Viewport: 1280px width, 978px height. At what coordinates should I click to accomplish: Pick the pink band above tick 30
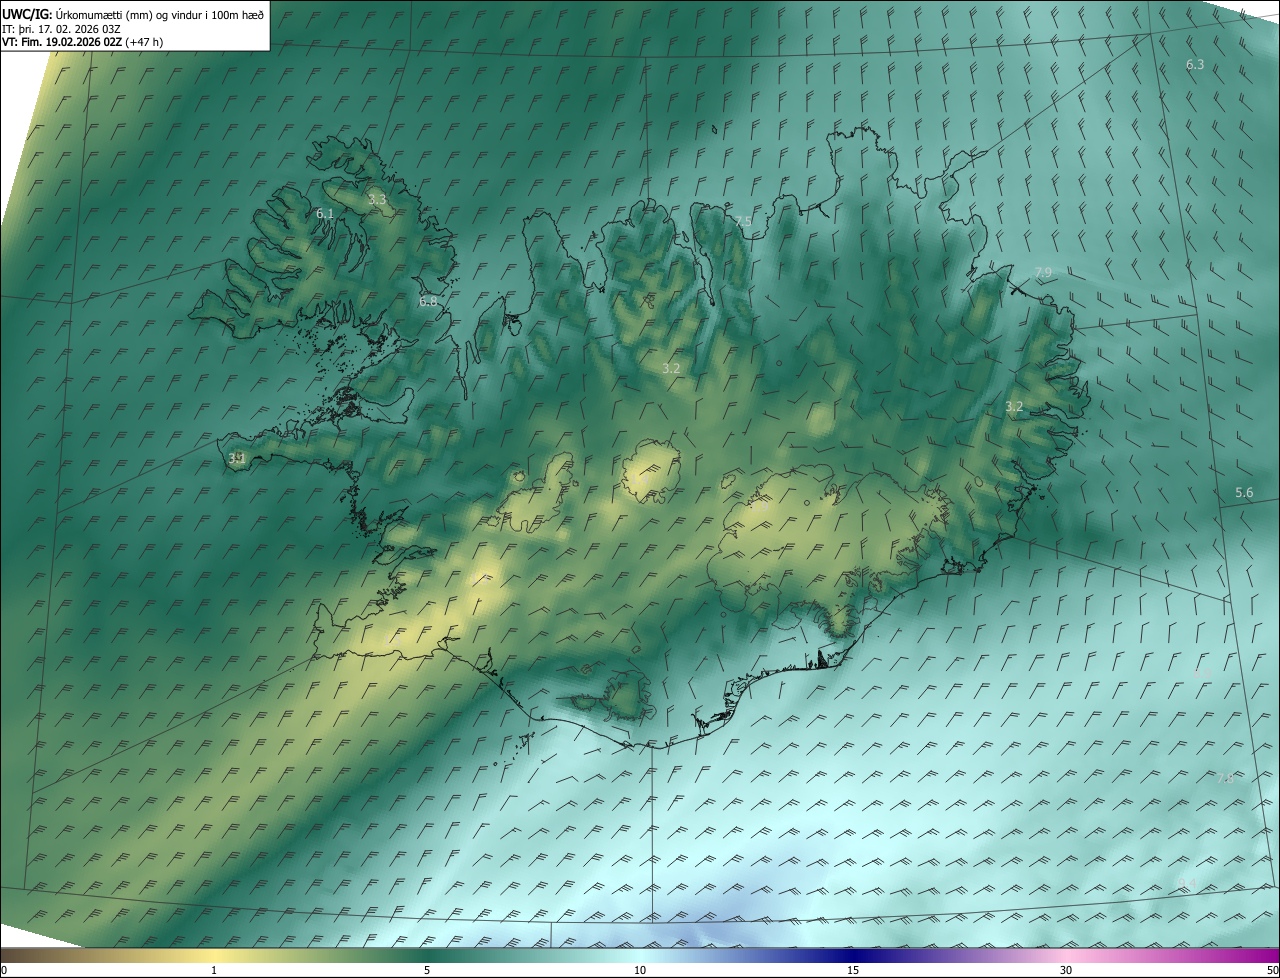1066,956
